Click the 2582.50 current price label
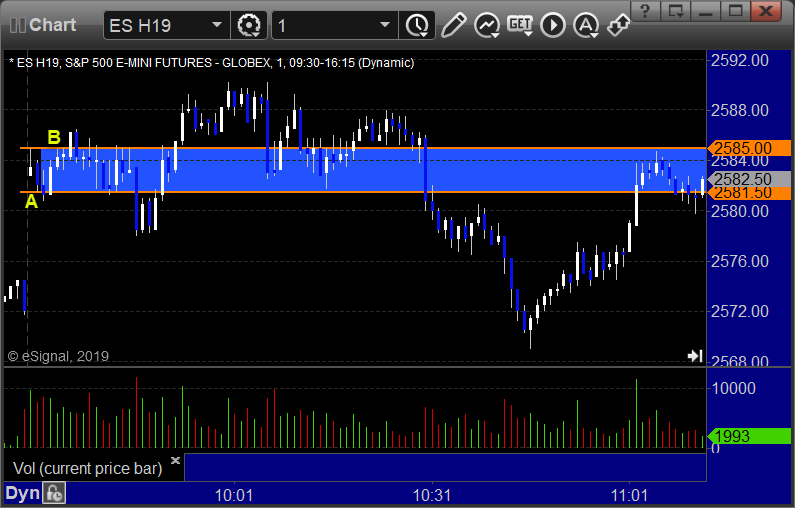The height and width of the screenshot is (508, 795). tap(748, 179)
